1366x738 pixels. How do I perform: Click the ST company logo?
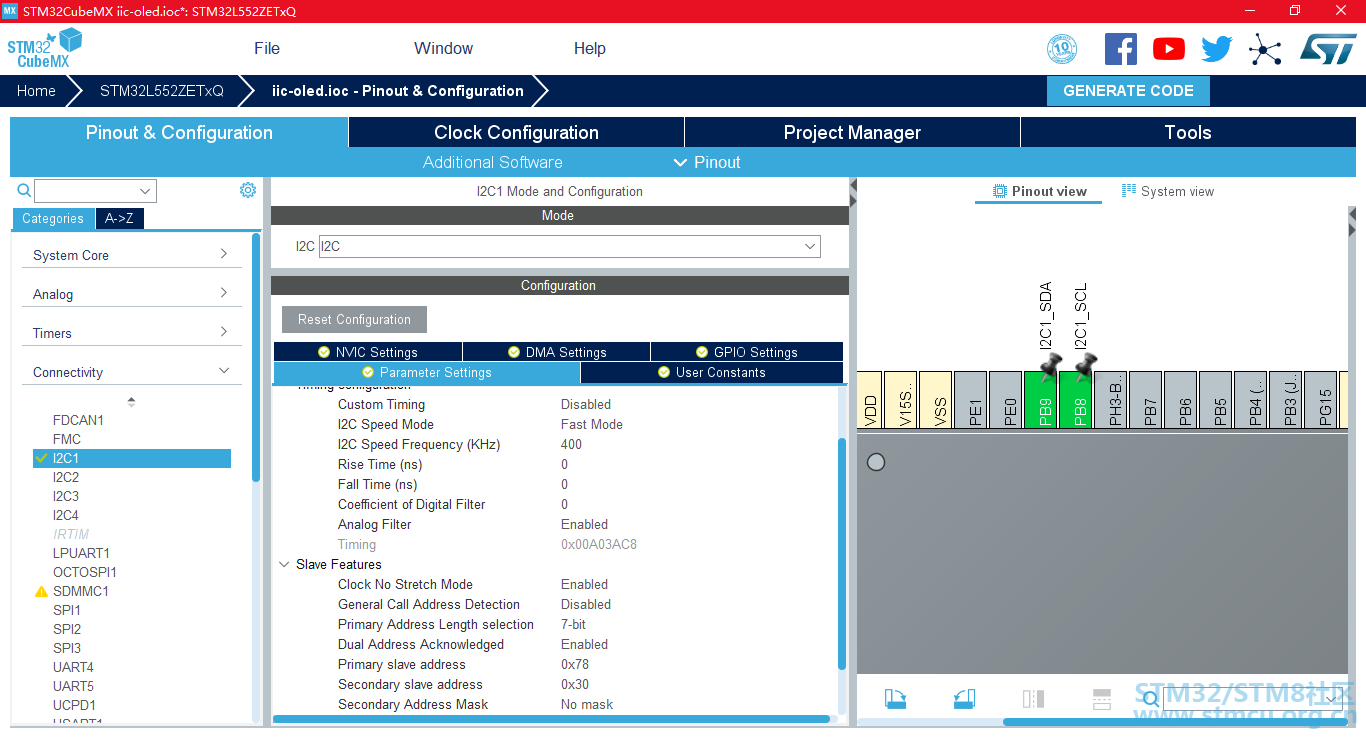pyautogui.click(x=1328, y=48)
